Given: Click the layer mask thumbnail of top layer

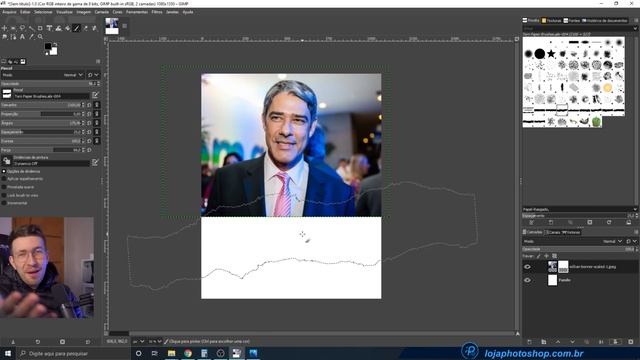Looking at the screenshot, I should pos(563,267).
